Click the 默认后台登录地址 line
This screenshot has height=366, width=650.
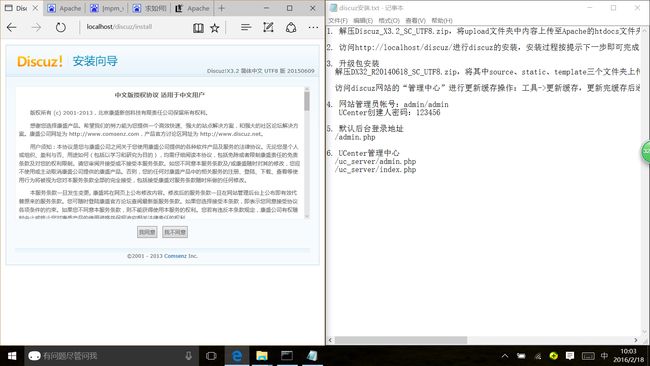click(x=371, y=129)
